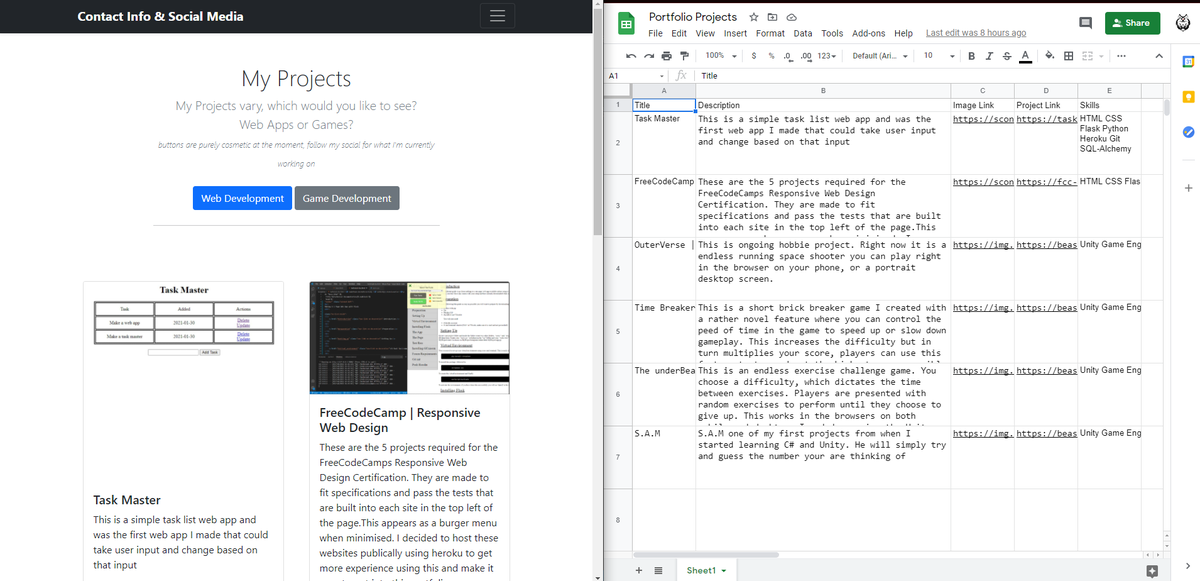Format as currency with dollar icon
This screenshot has height=581, width=1200.
(753, 55)
